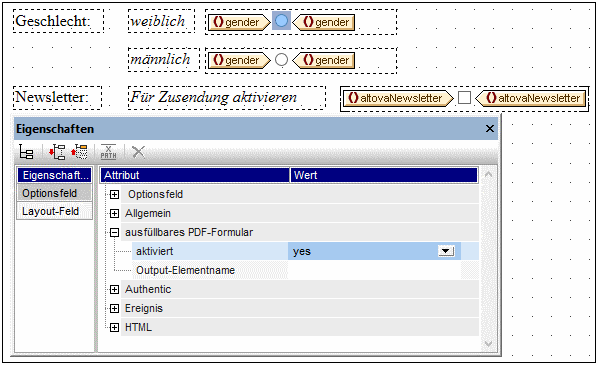The height and width of the screenshot is (365, 598).
Task: Click the männlich label text
Action: tap(160, 59)
